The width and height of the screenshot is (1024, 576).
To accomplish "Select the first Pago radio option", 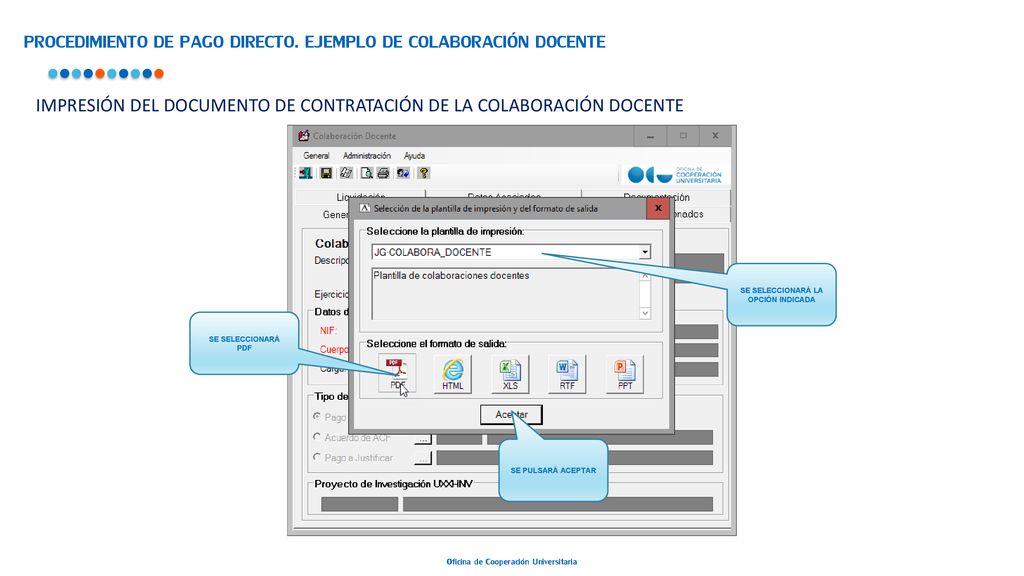I will pyautogui.click(x=317, y=416).
